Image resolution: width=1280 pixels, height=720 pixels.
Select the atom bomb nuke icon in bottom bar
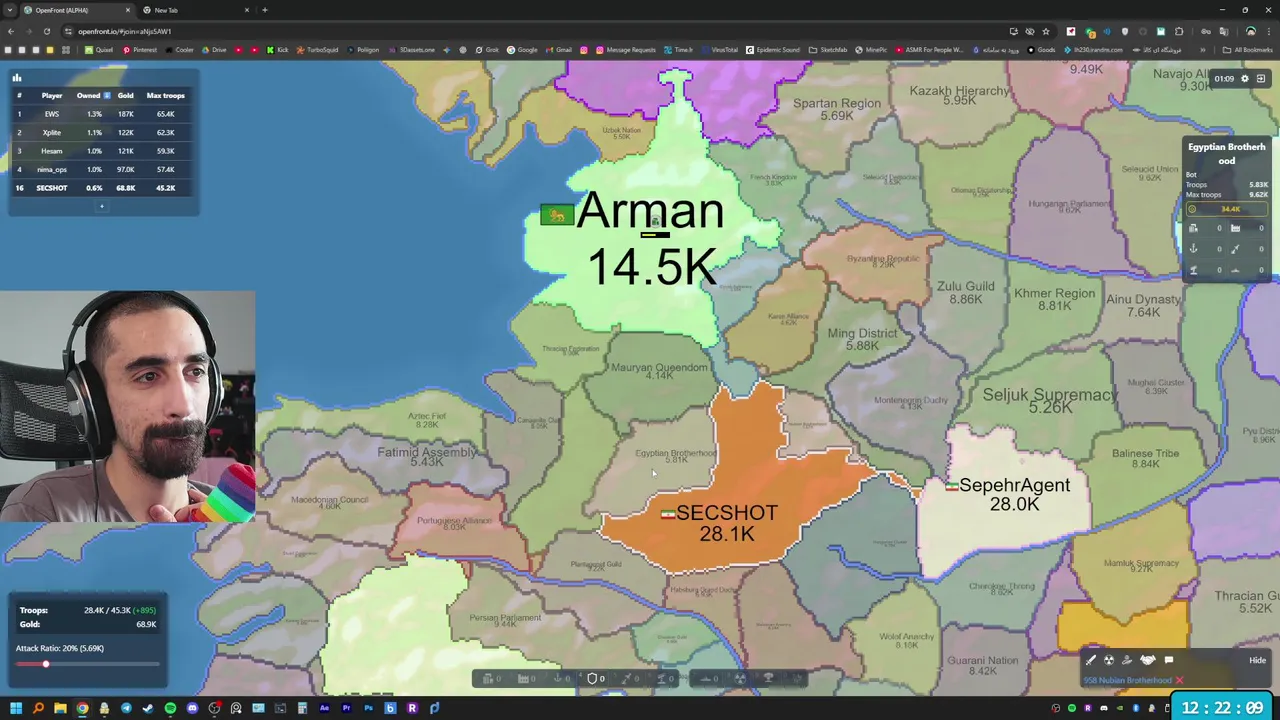[740, 679]
